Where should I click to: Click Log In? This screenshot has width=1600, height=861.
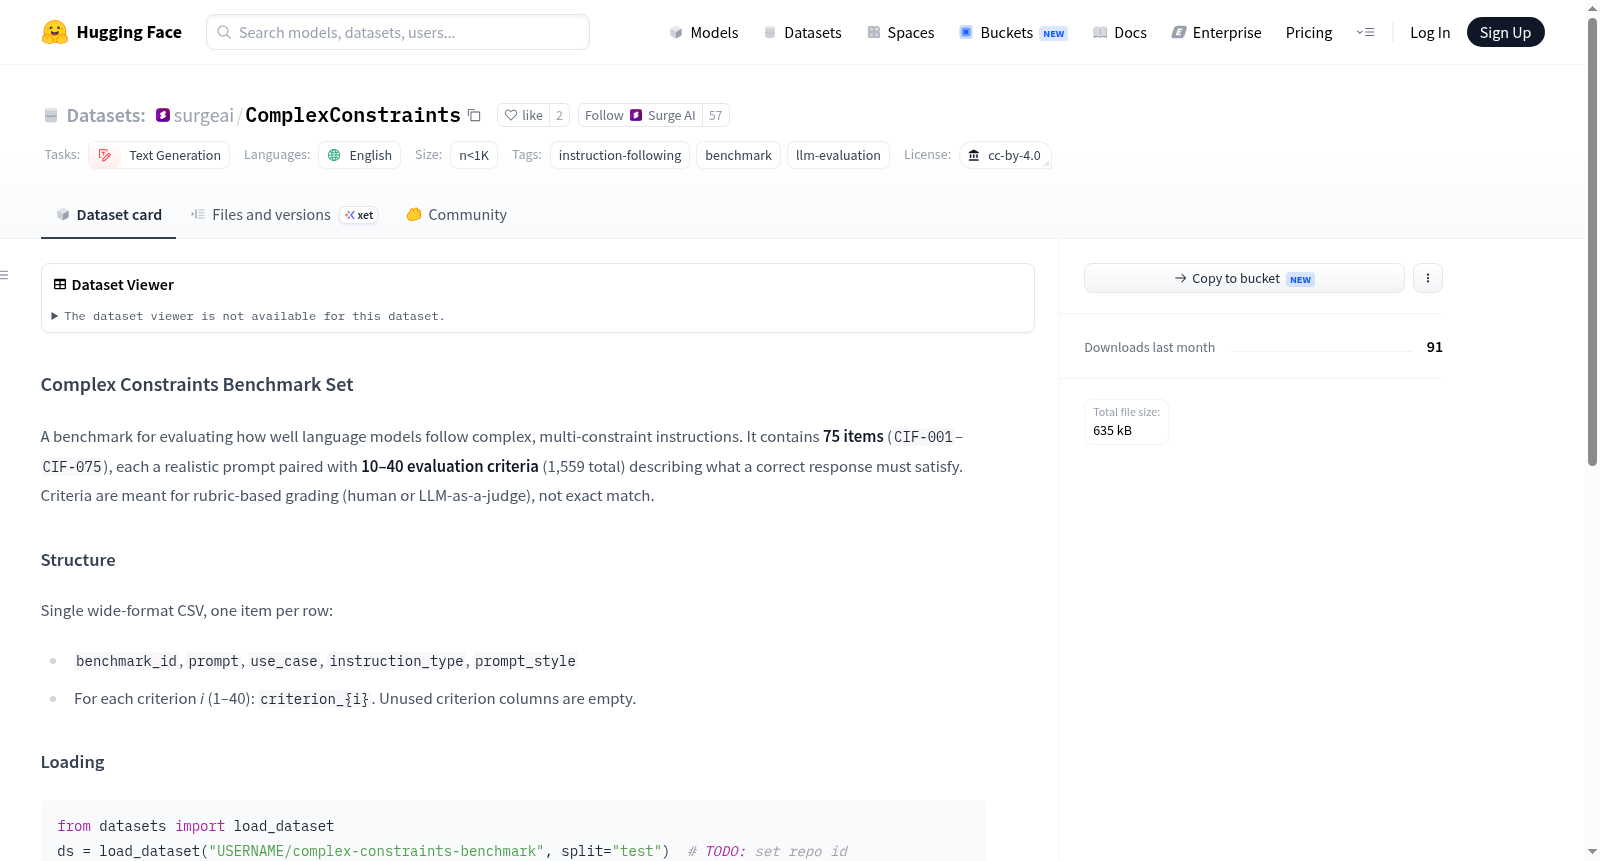pos(1430,33)
